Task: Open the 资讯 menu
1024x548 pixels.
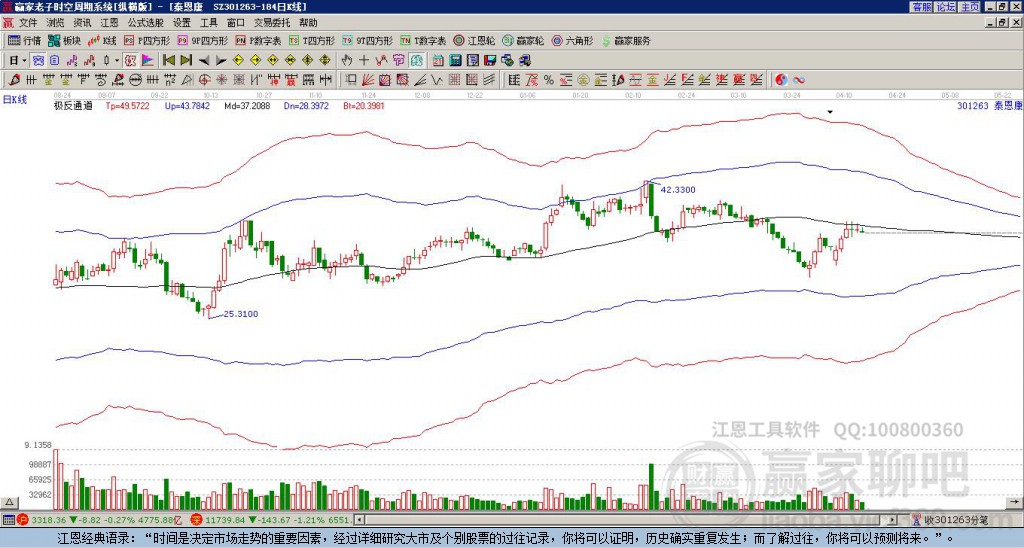Action: pyautogui.click(x=82, y=23)
